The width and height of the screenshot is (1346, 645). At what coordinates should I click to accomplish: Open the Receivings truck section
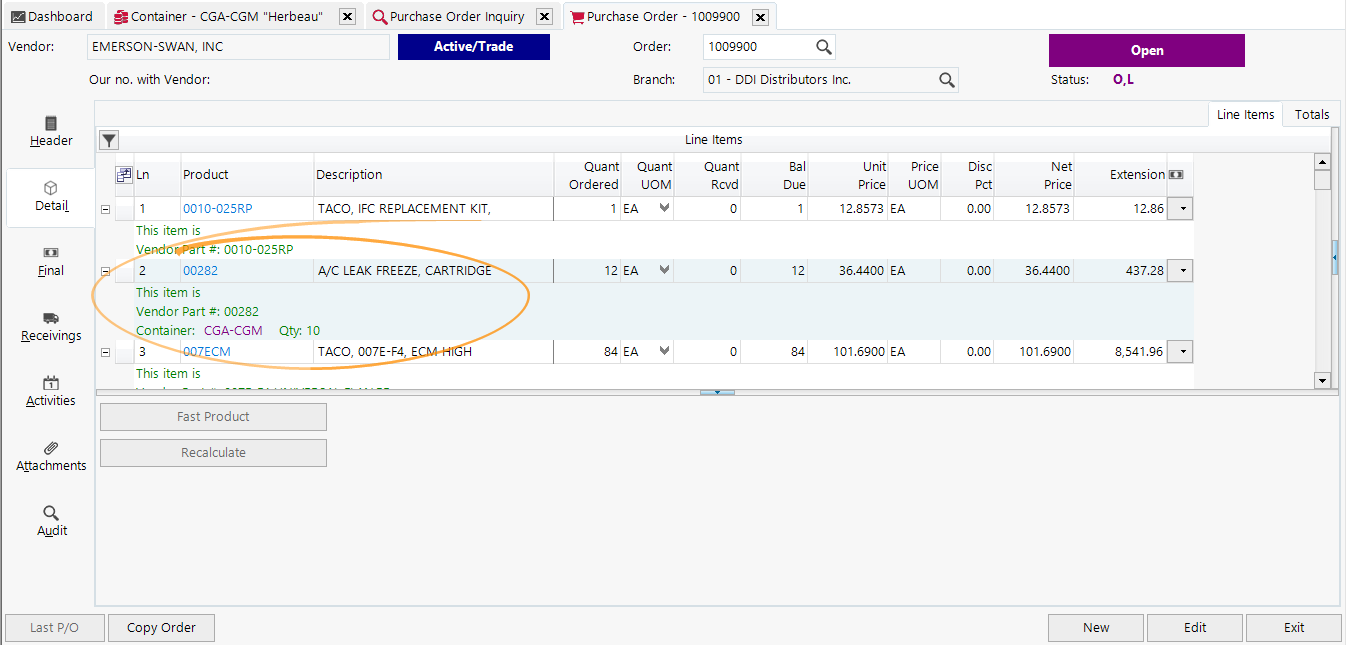51,326
